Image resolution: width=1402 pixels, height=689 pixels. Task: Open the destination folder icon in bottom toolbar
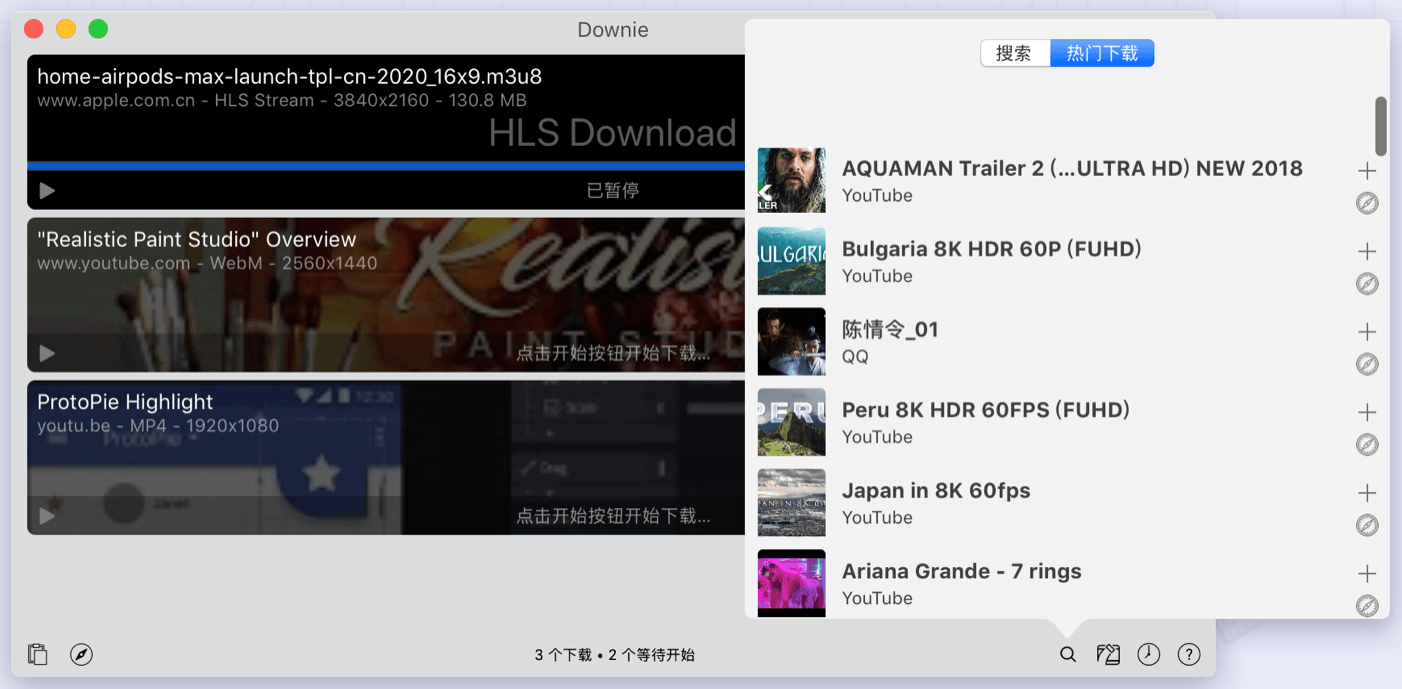(1108, 655)
